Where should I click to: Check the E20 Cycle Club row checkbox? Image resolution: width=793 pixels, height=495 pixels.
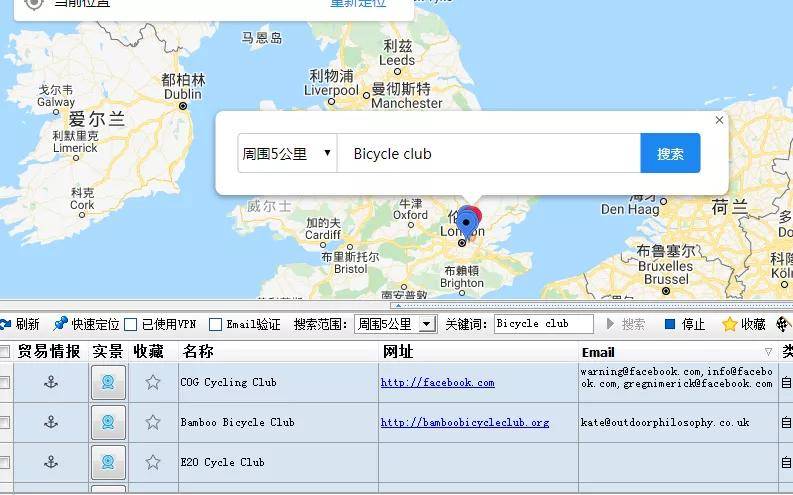4,462
